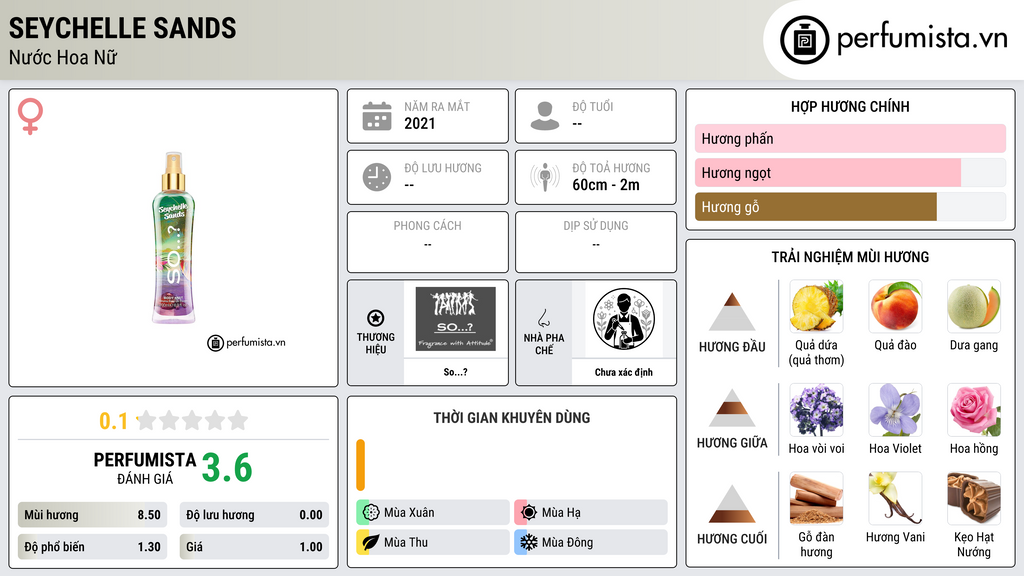
Task: Click the Hương giữa pyramid icon
Action: coord(732,408)
